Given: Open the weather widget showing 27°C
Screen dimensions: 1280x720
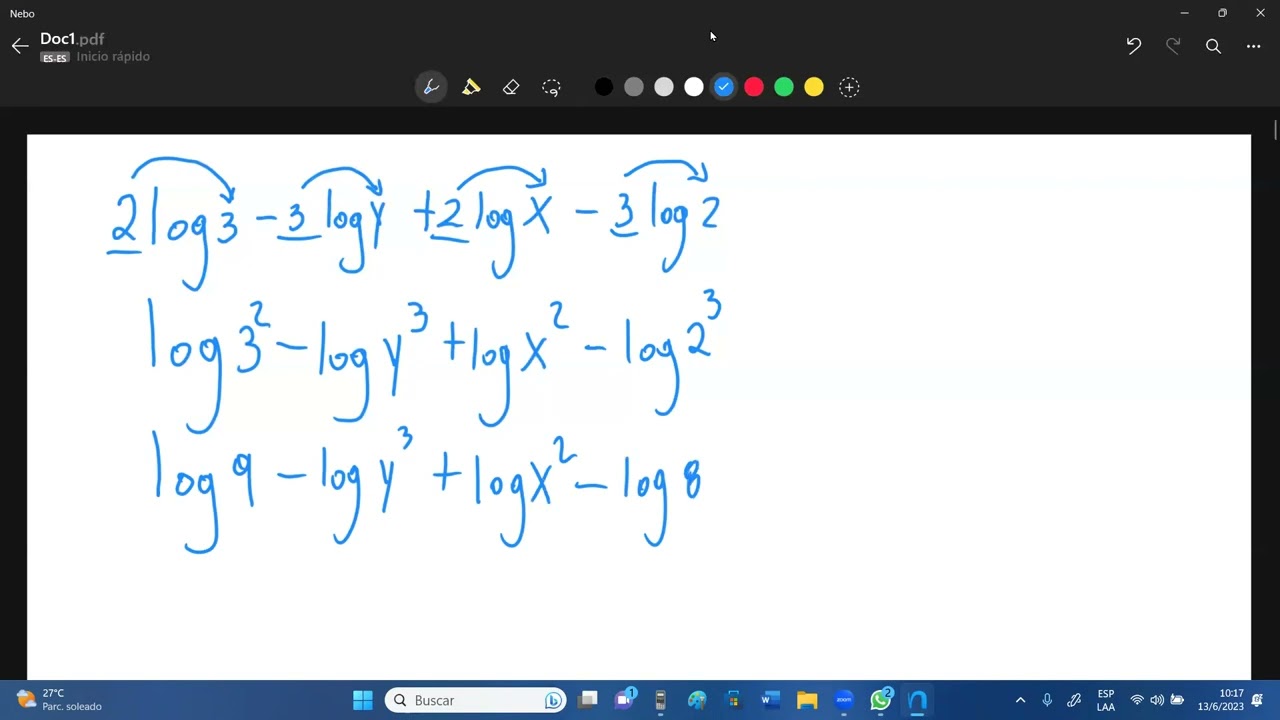Looking at the screenshot, I should (x=60, y=700).
